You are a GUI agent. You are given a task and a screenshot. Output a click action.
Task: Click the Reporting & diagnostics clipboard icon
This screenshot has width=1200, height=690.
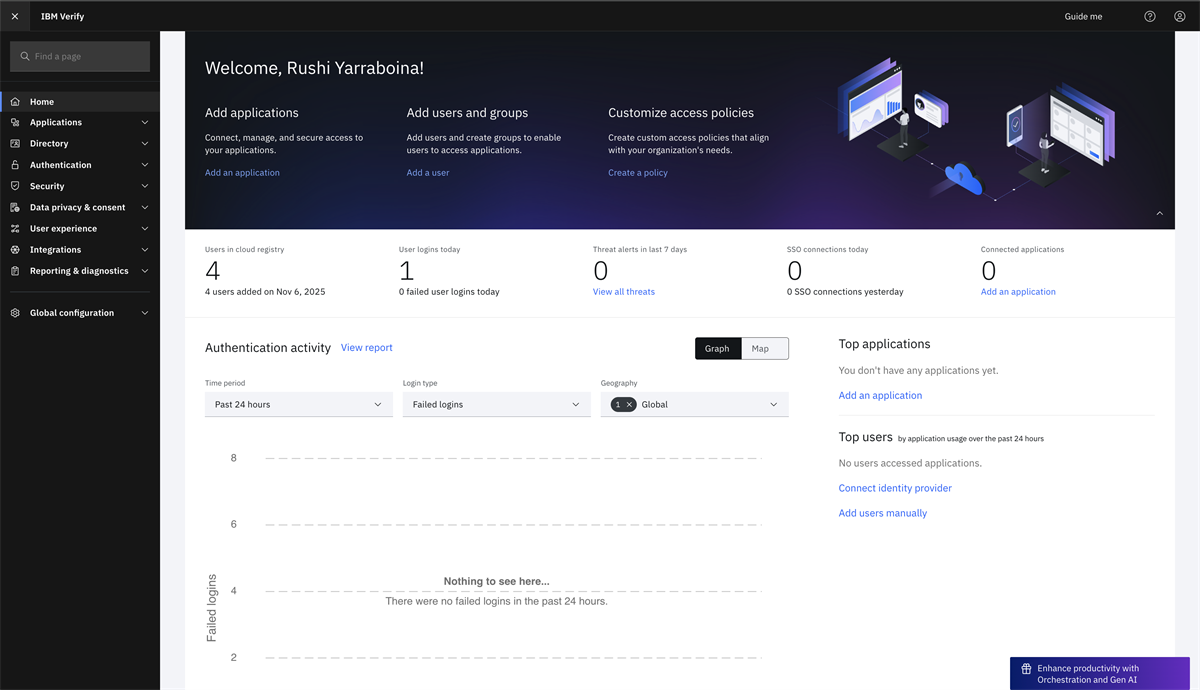click(15, 270)
